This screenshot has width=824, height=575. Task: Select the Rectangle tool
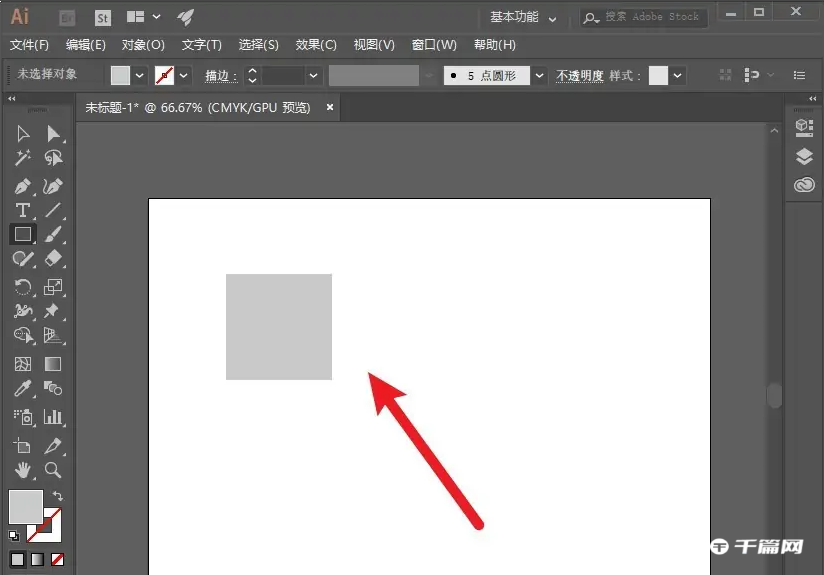click(x=23, y=234)
